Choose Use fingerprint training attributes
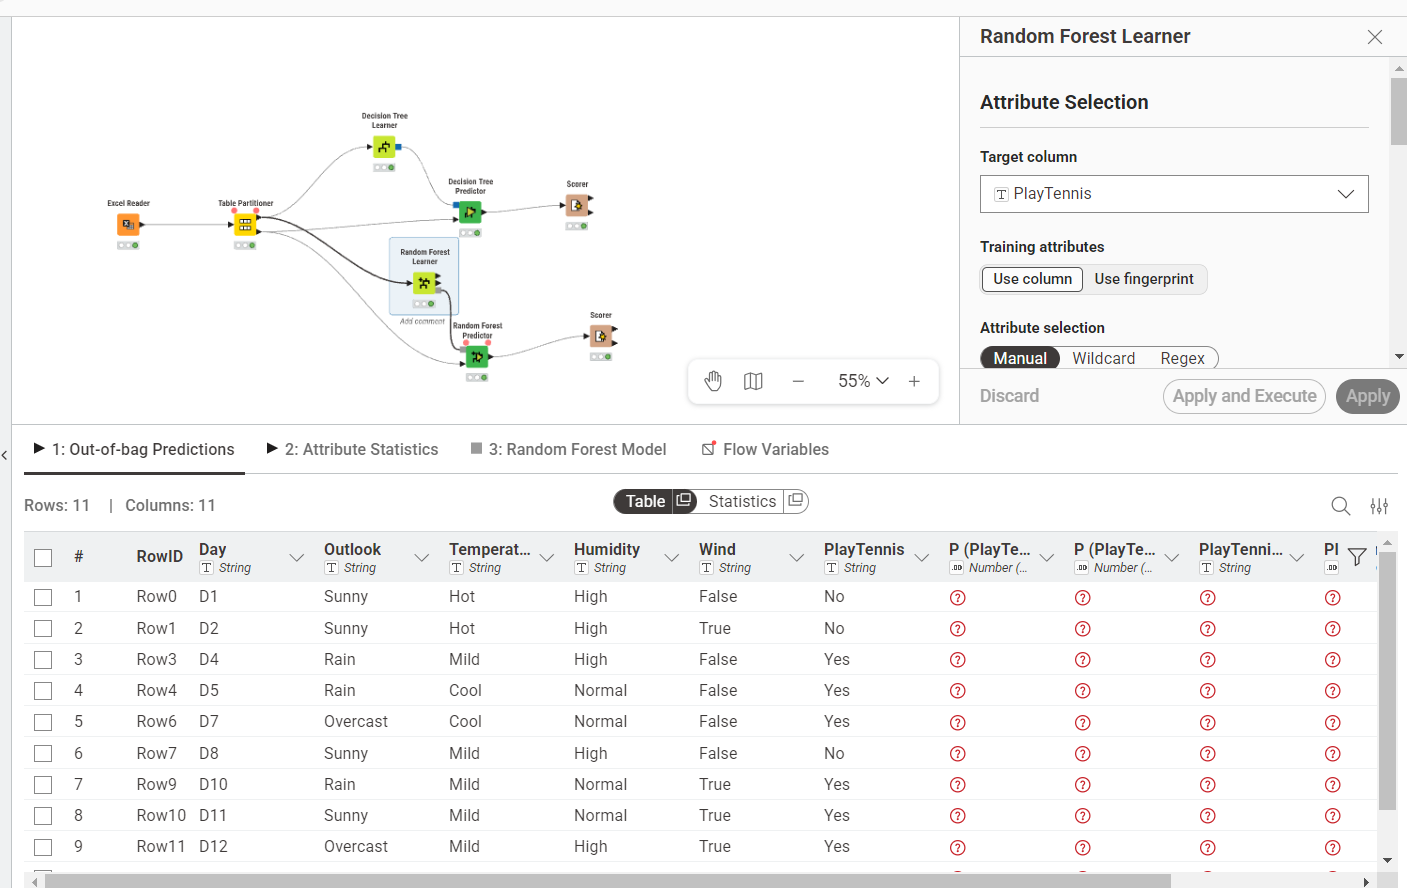 tap(1144, 279)
